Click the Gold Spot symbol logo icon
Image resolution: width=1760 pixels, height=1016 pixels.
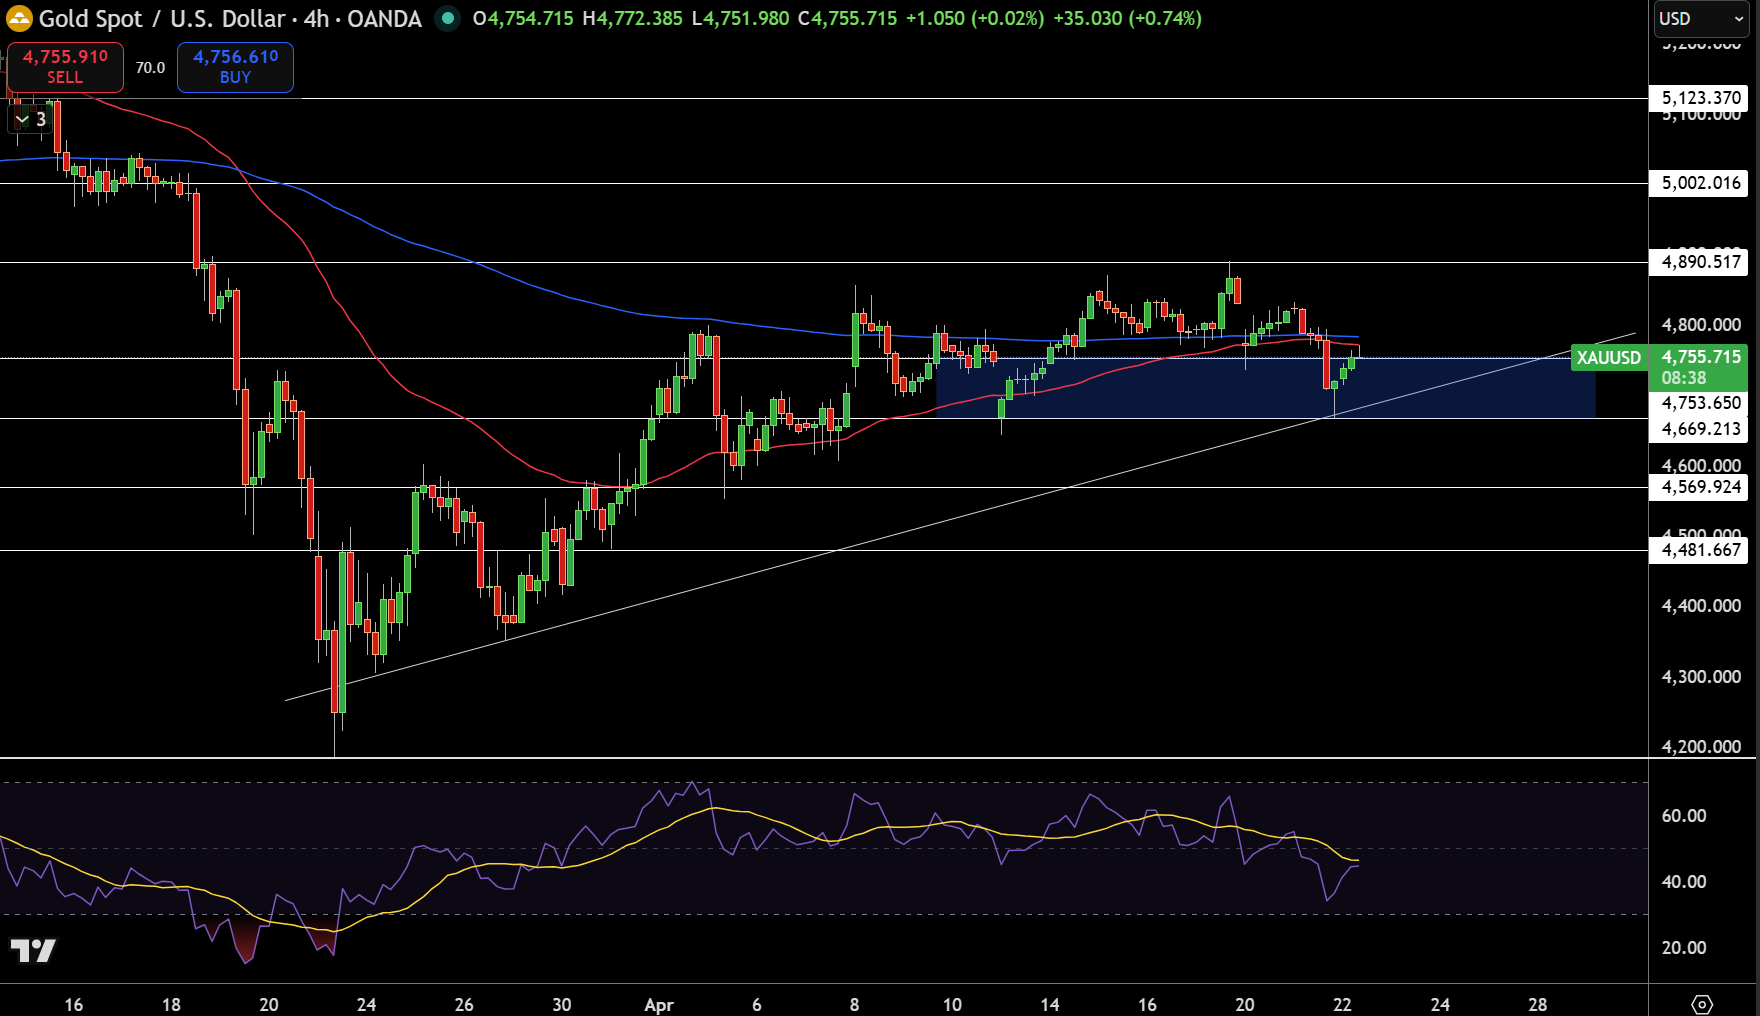pyautogui.click(x=19, y=18)
